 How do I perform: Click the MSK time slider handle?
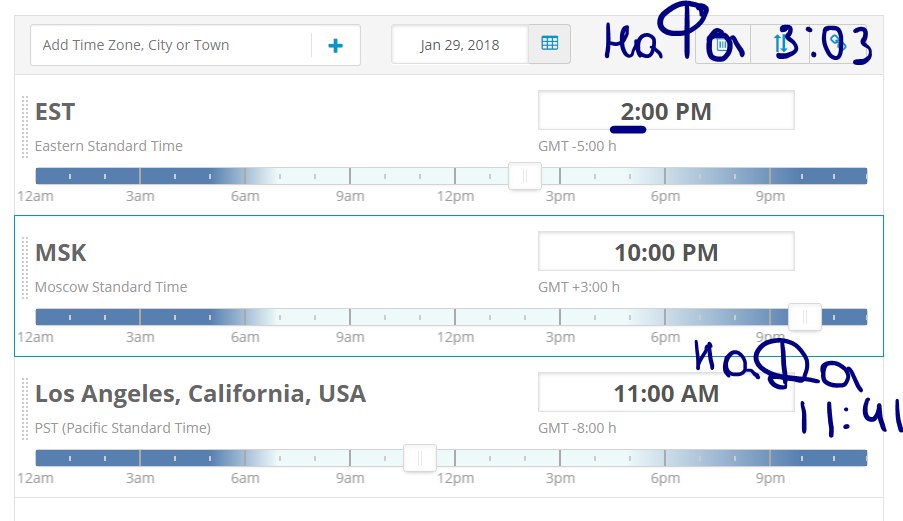click(805, 318)
